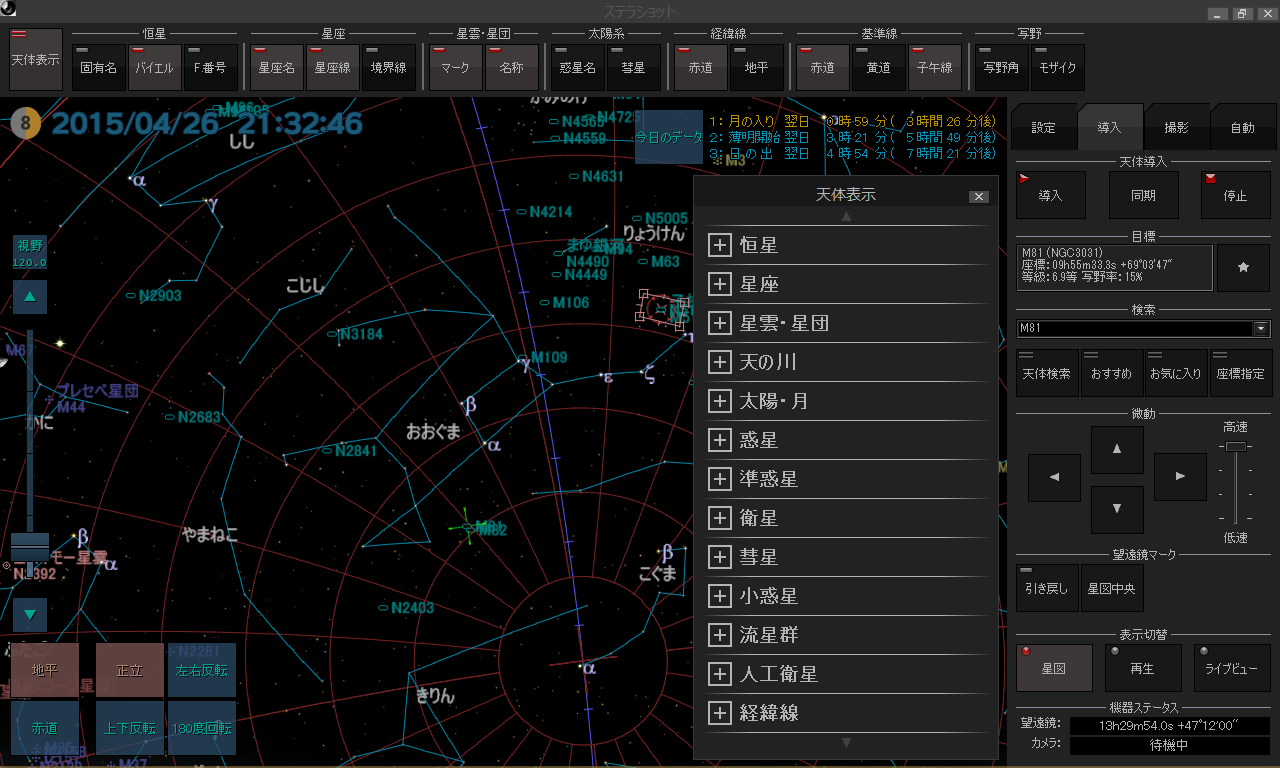Click the M82 target marker on star map

(x=468, y=528)
